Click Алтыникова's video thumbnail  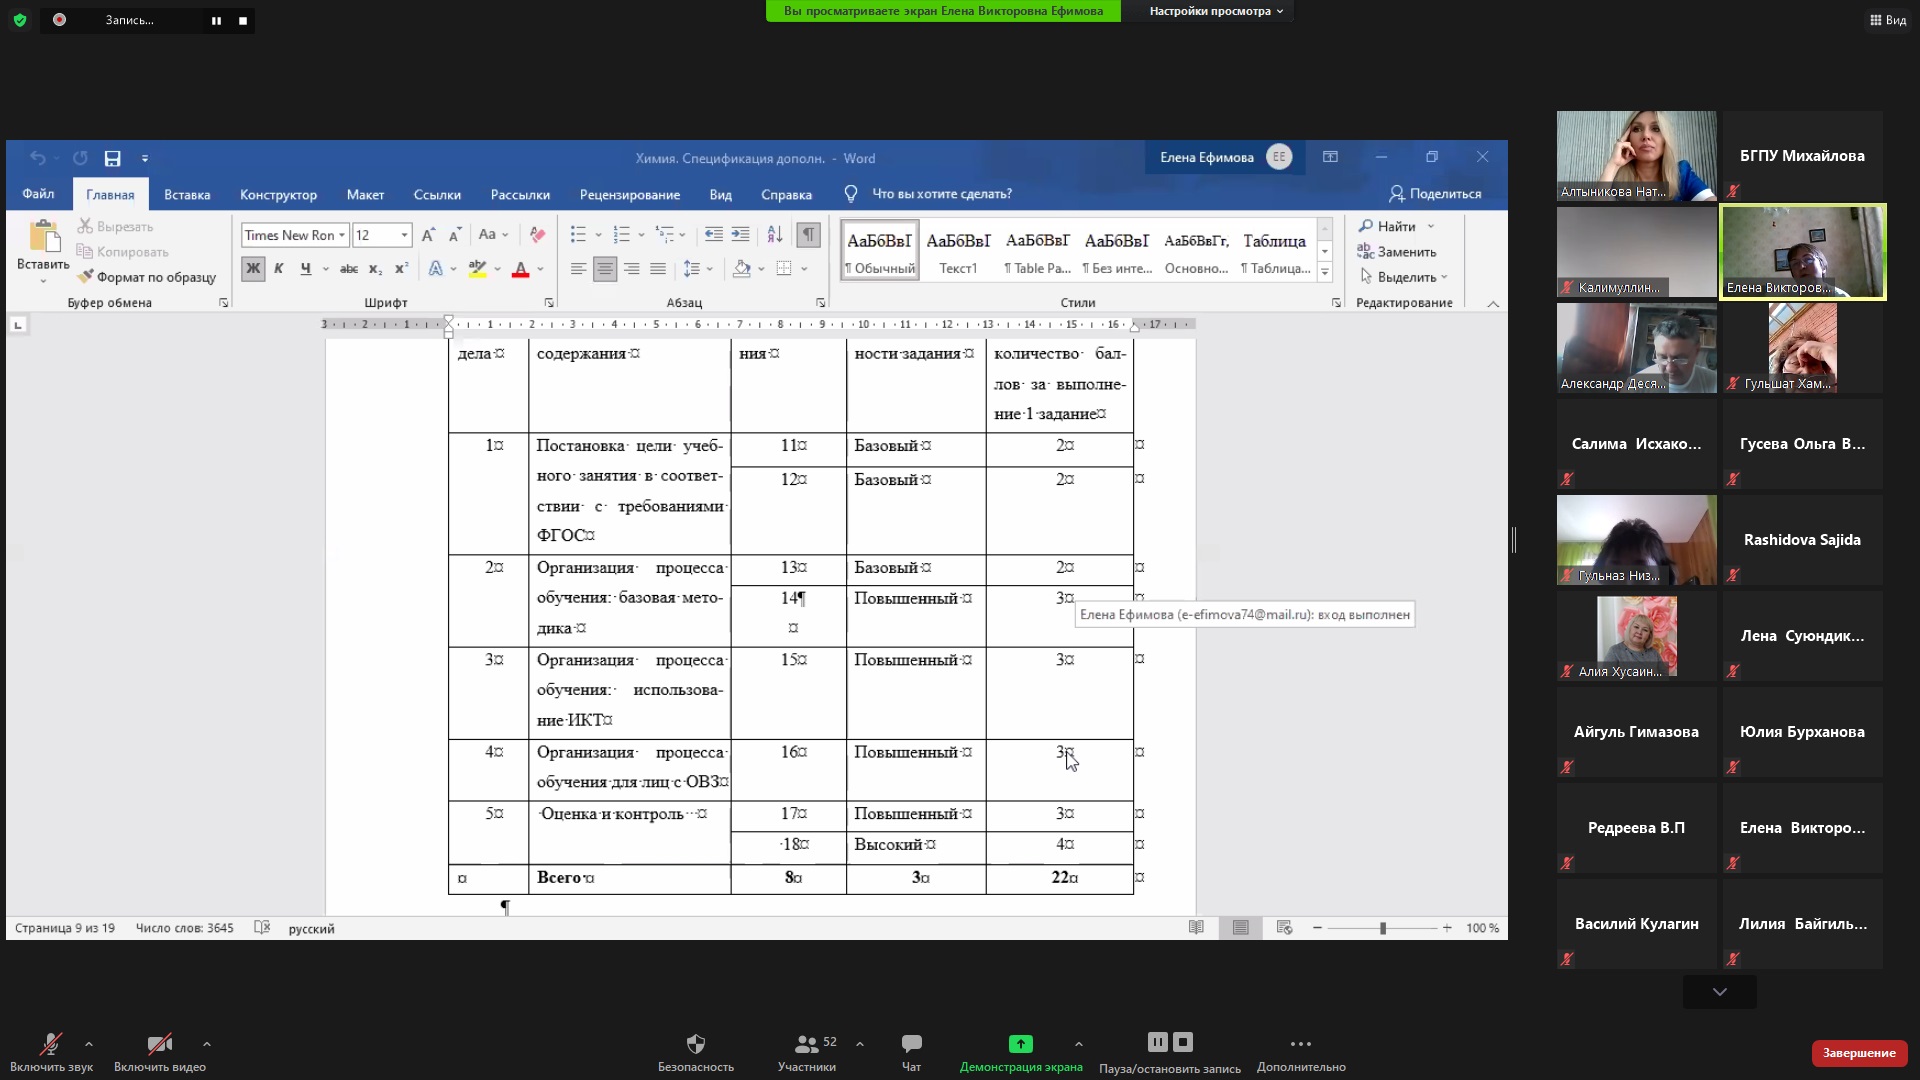click(x=1636, y=155)
